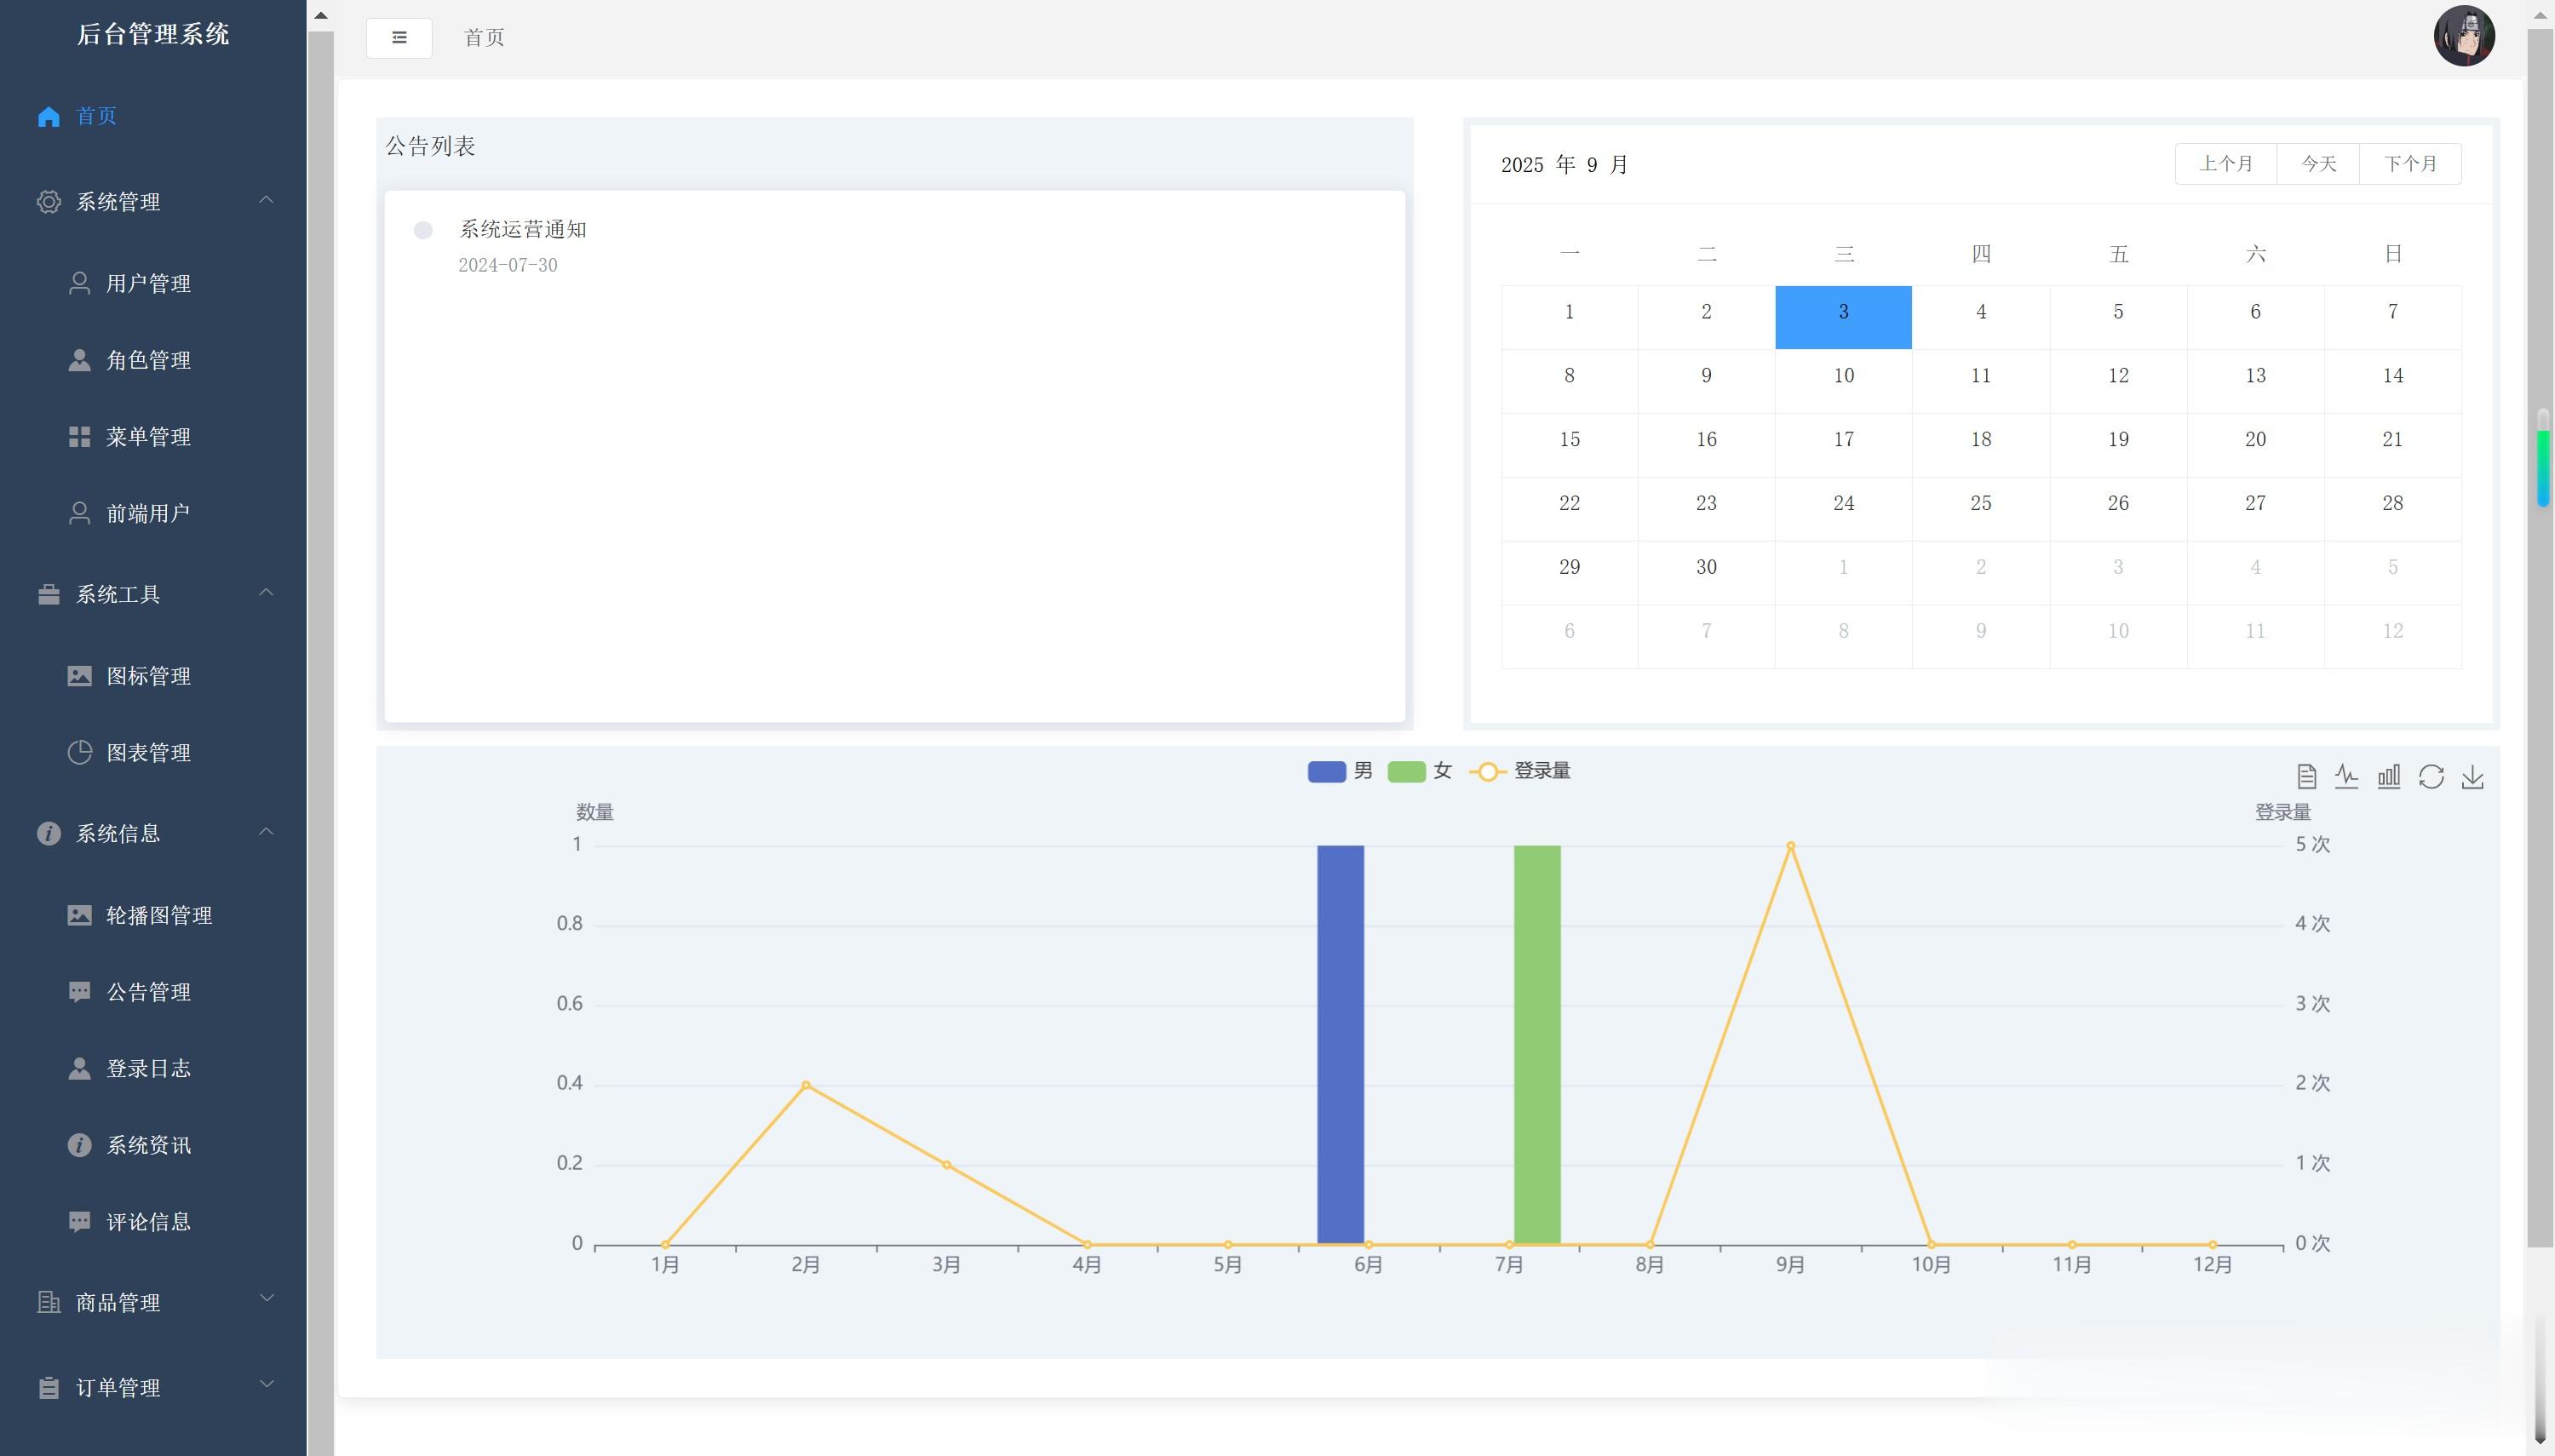The width and height of the screenshot is (2555, 1456).
Task: Click the 上个月 calendar button
Action: point(2225,164)
